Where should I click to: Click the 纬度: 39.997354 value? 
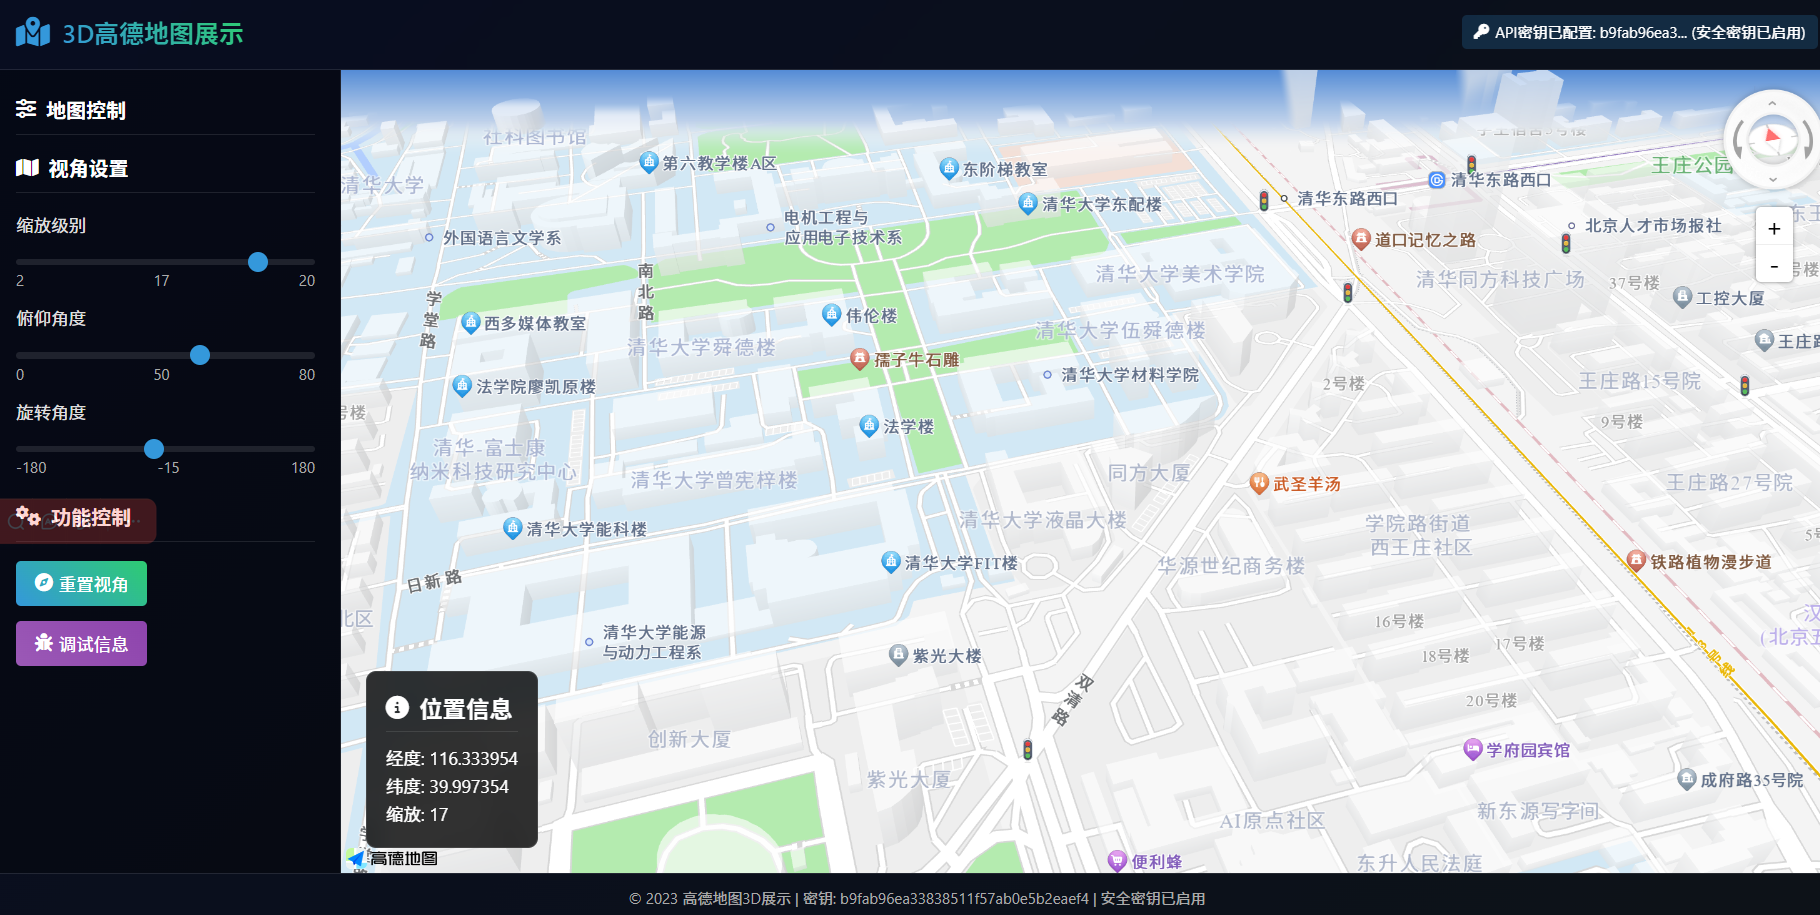coord(447,787)
